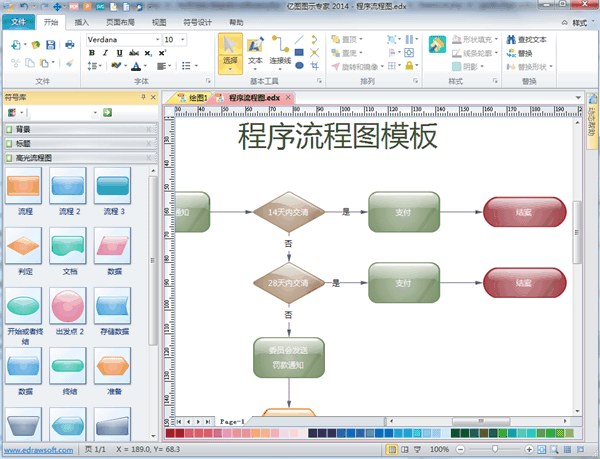Toggle the pin on the 符号库 panel
The height and width of the screenshot is (459, 600).
coord(143,97)
